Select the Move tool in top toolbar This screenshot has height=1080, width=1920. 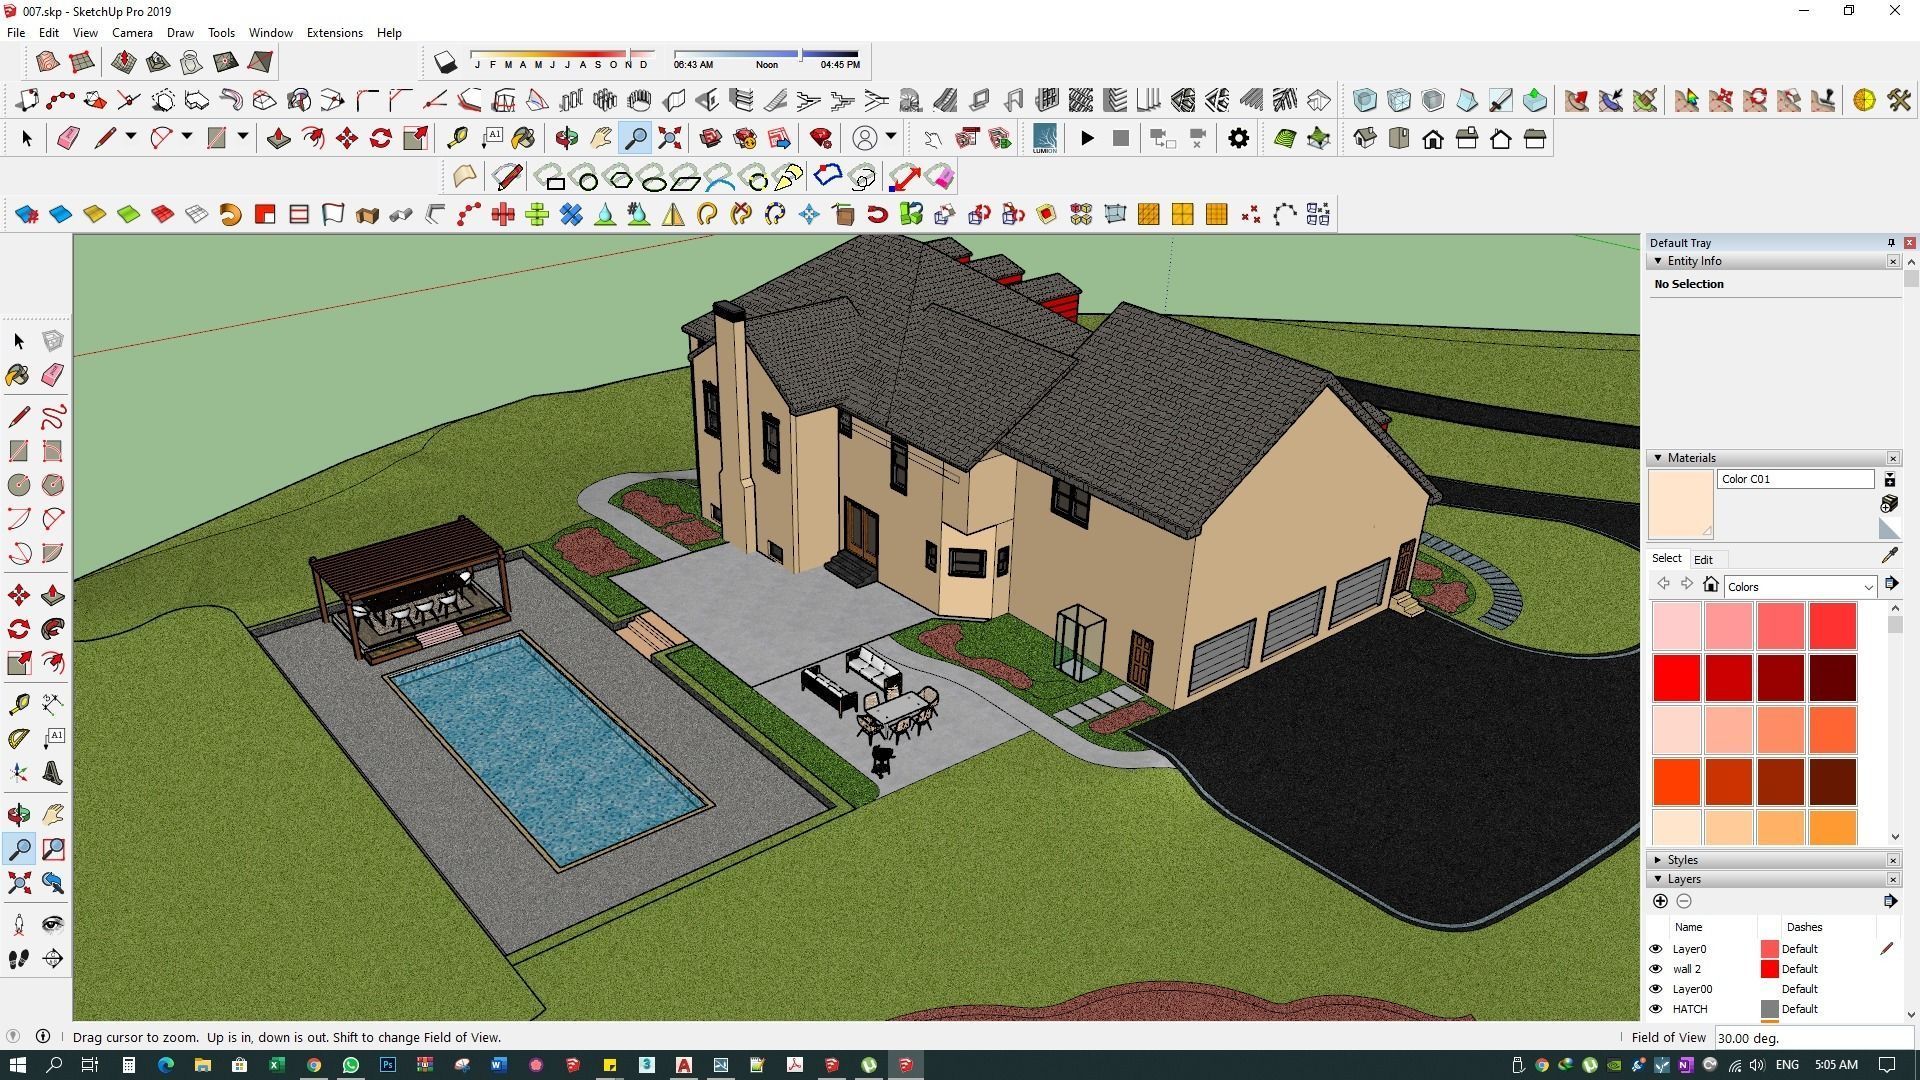click(x=347, y=138)
